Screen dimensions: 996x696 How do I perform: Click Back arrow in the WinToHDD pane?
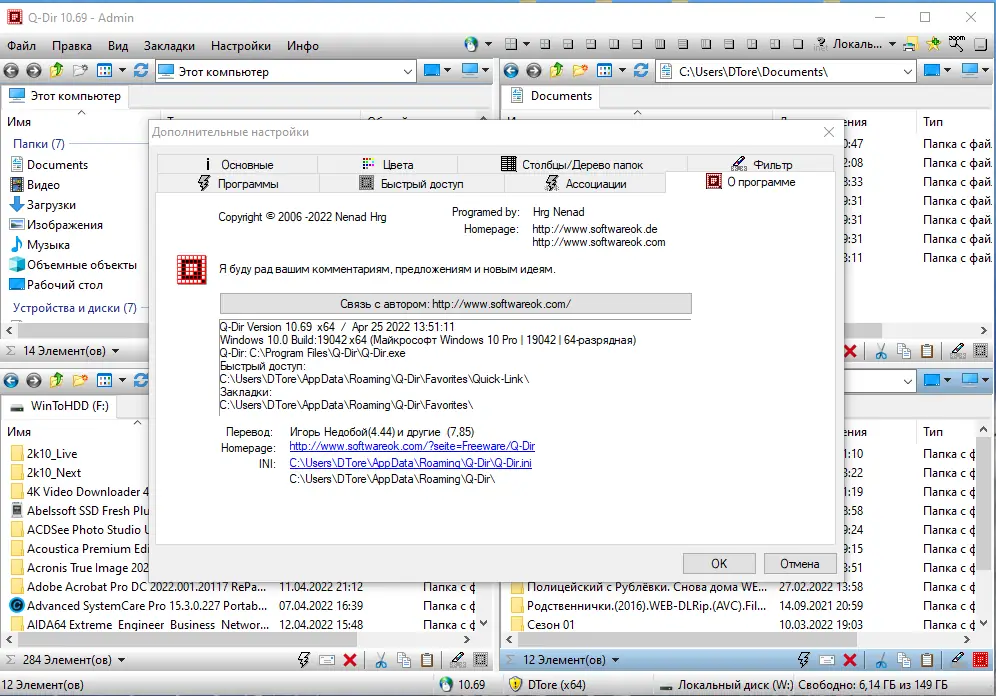pyautogui.click(x=11, y=380)
